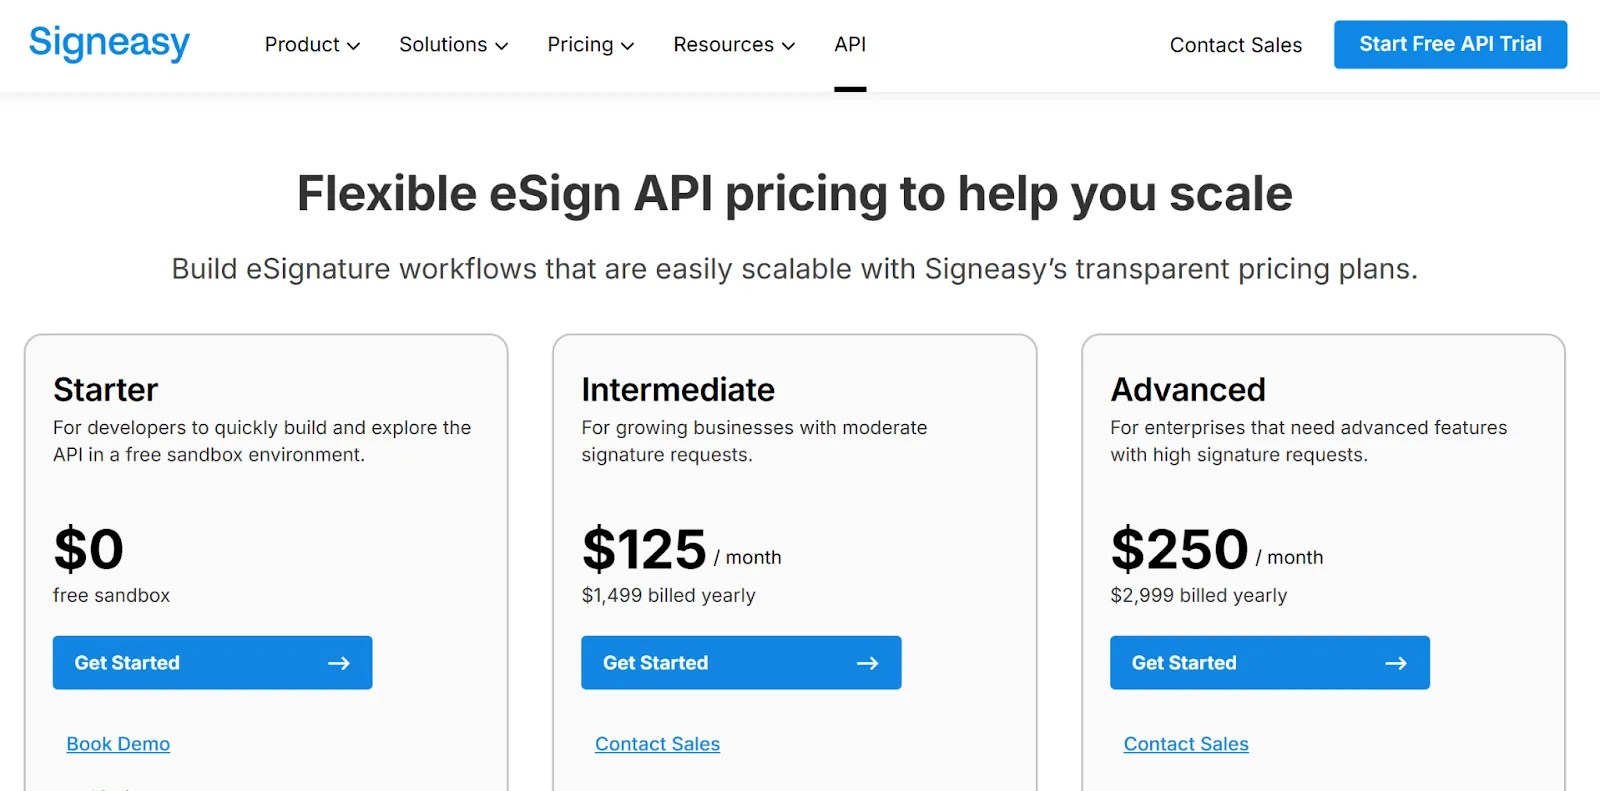1600x791 pixels.
Task: Open the Product menu
Action: (312, 44)
